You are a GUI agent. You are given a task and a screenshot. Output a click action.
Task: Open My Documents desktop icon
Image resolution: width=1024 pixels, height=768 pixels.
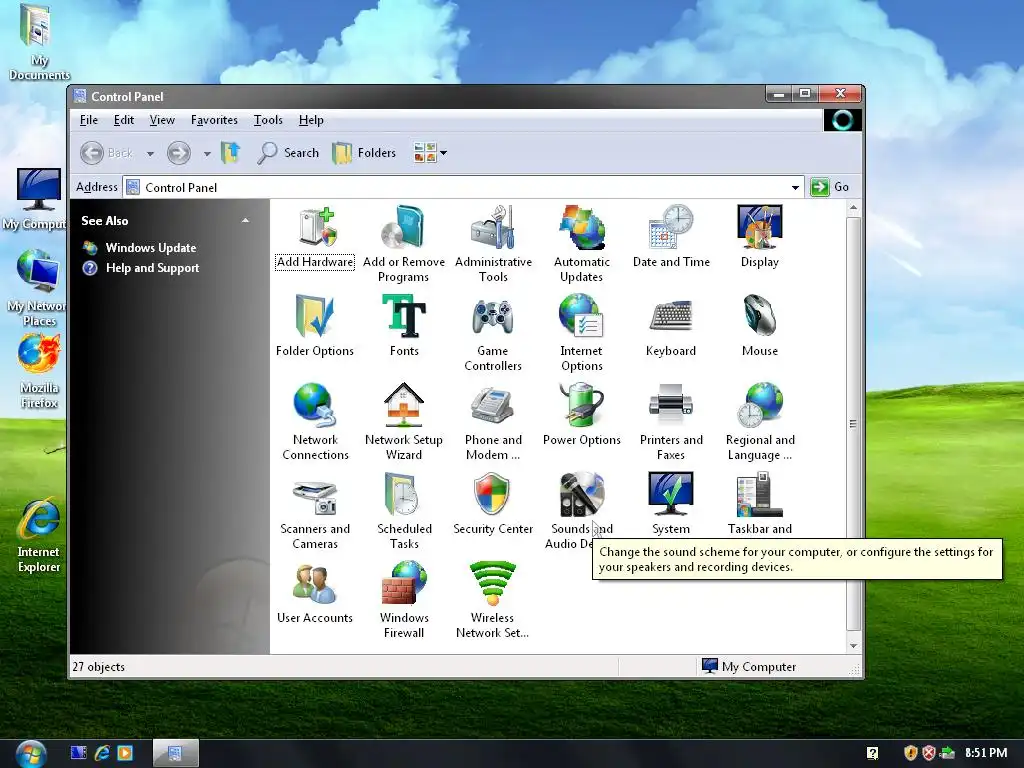[39, 42]
